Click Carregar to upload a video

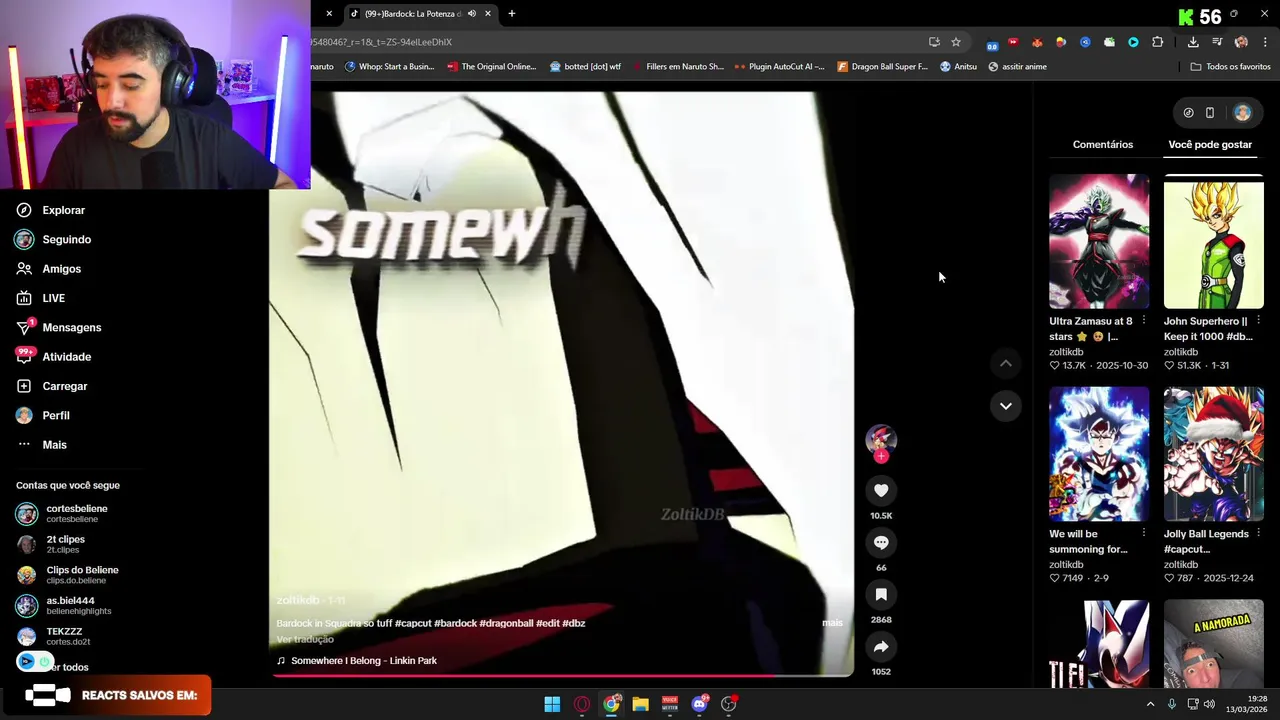tap(51, 386)
